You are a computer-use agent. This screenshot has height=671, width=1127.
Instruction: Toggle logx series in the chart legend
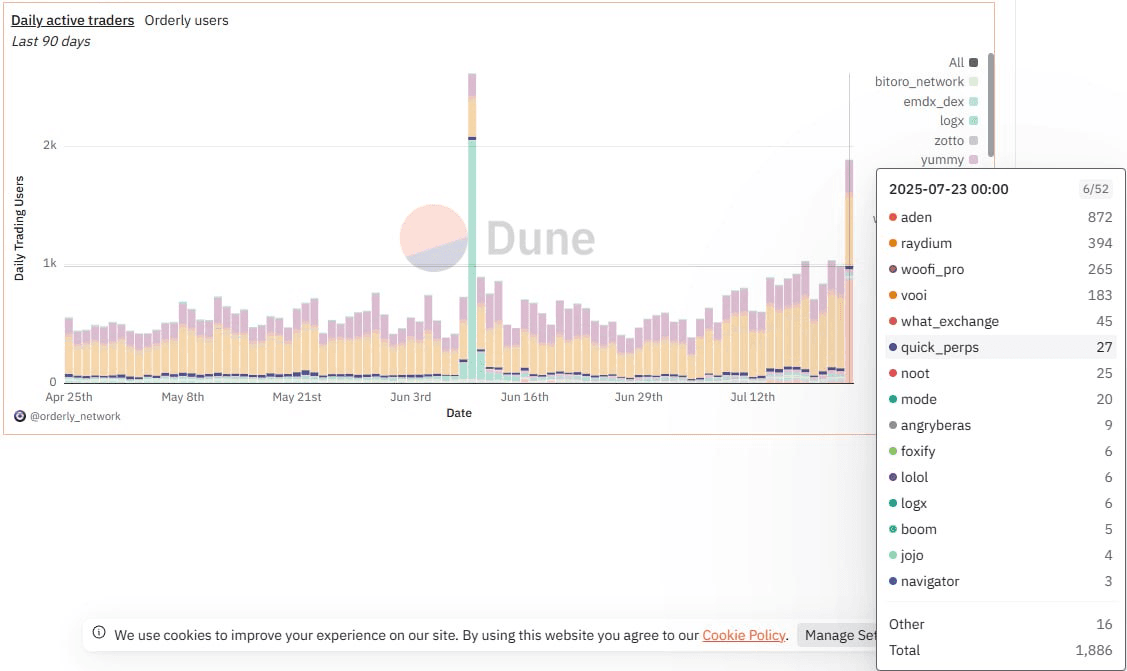coord(958,121)
